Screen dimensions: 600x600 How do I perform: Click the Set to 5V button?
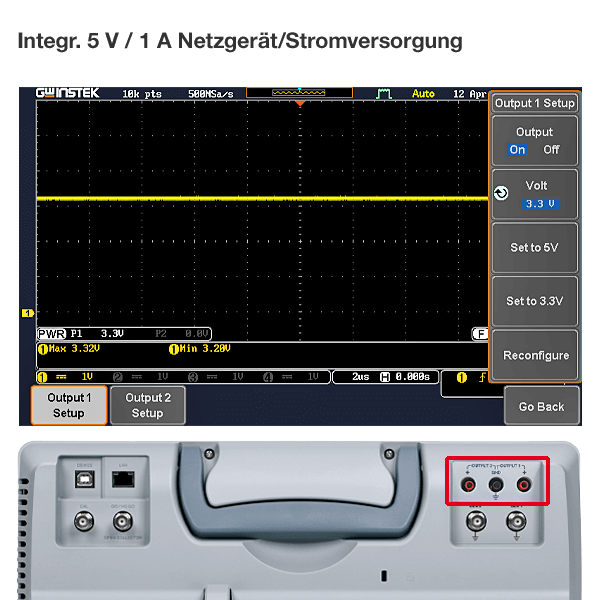[535, 247]
